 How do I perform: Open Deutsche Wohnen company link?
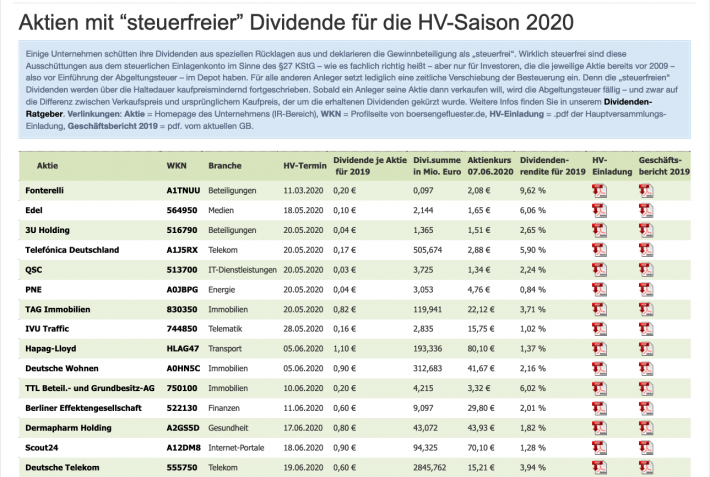(x=62, y=369)
